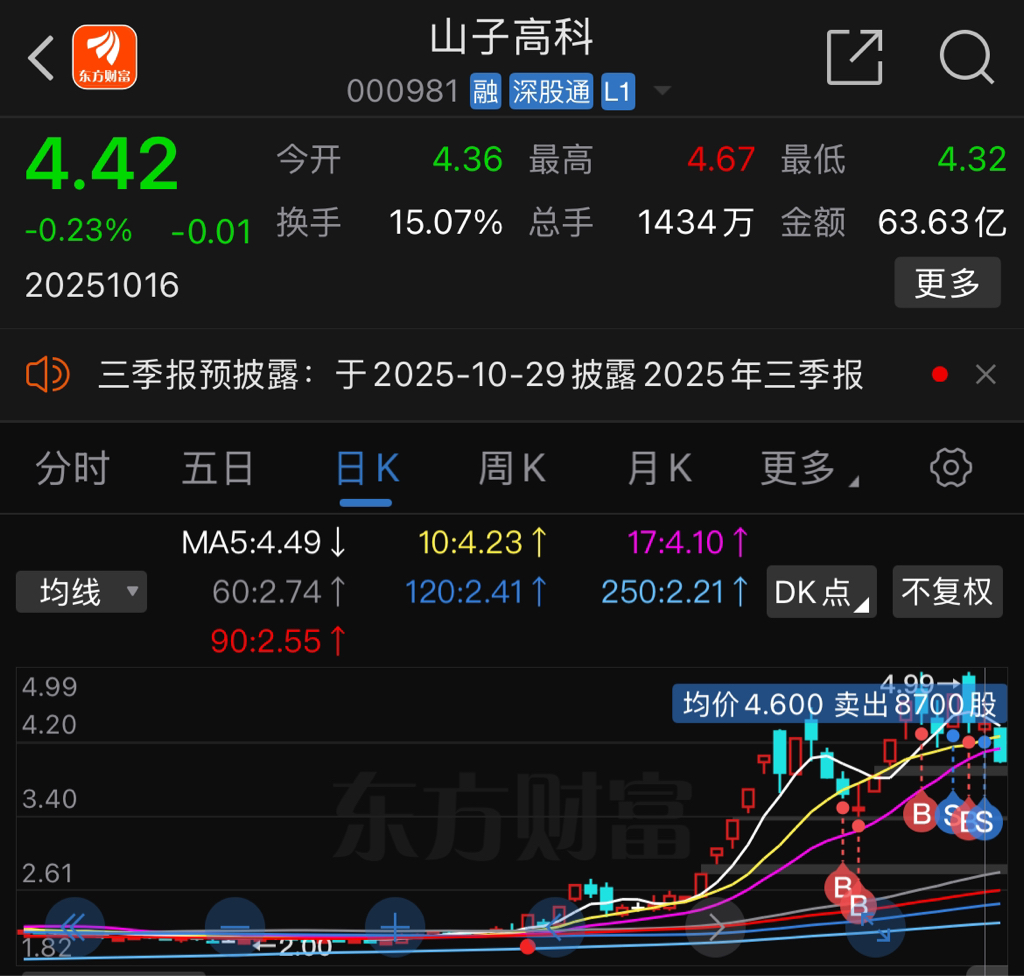This screenshot has height=976, width=1024.
Task: Tap the stock name 山子高科
Action: point(512,37)
